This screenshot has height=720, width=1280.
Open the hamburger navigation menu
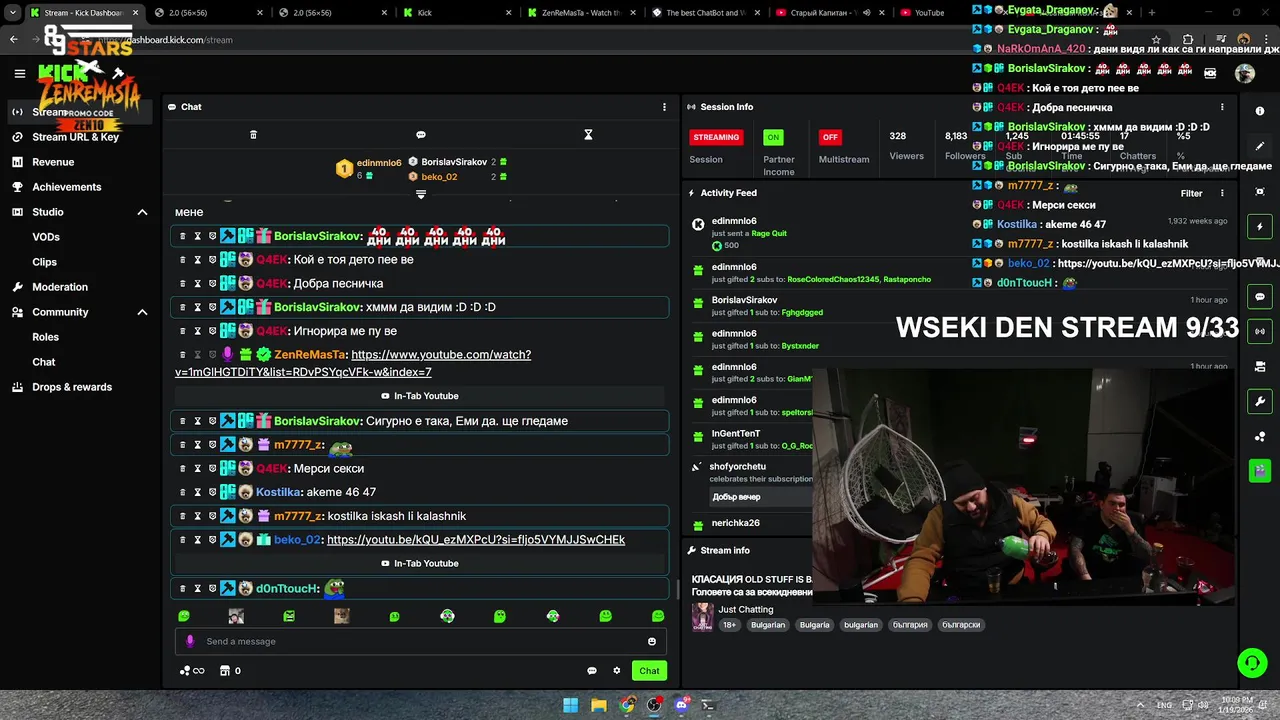pyautogui.click(x=19, y=73)
